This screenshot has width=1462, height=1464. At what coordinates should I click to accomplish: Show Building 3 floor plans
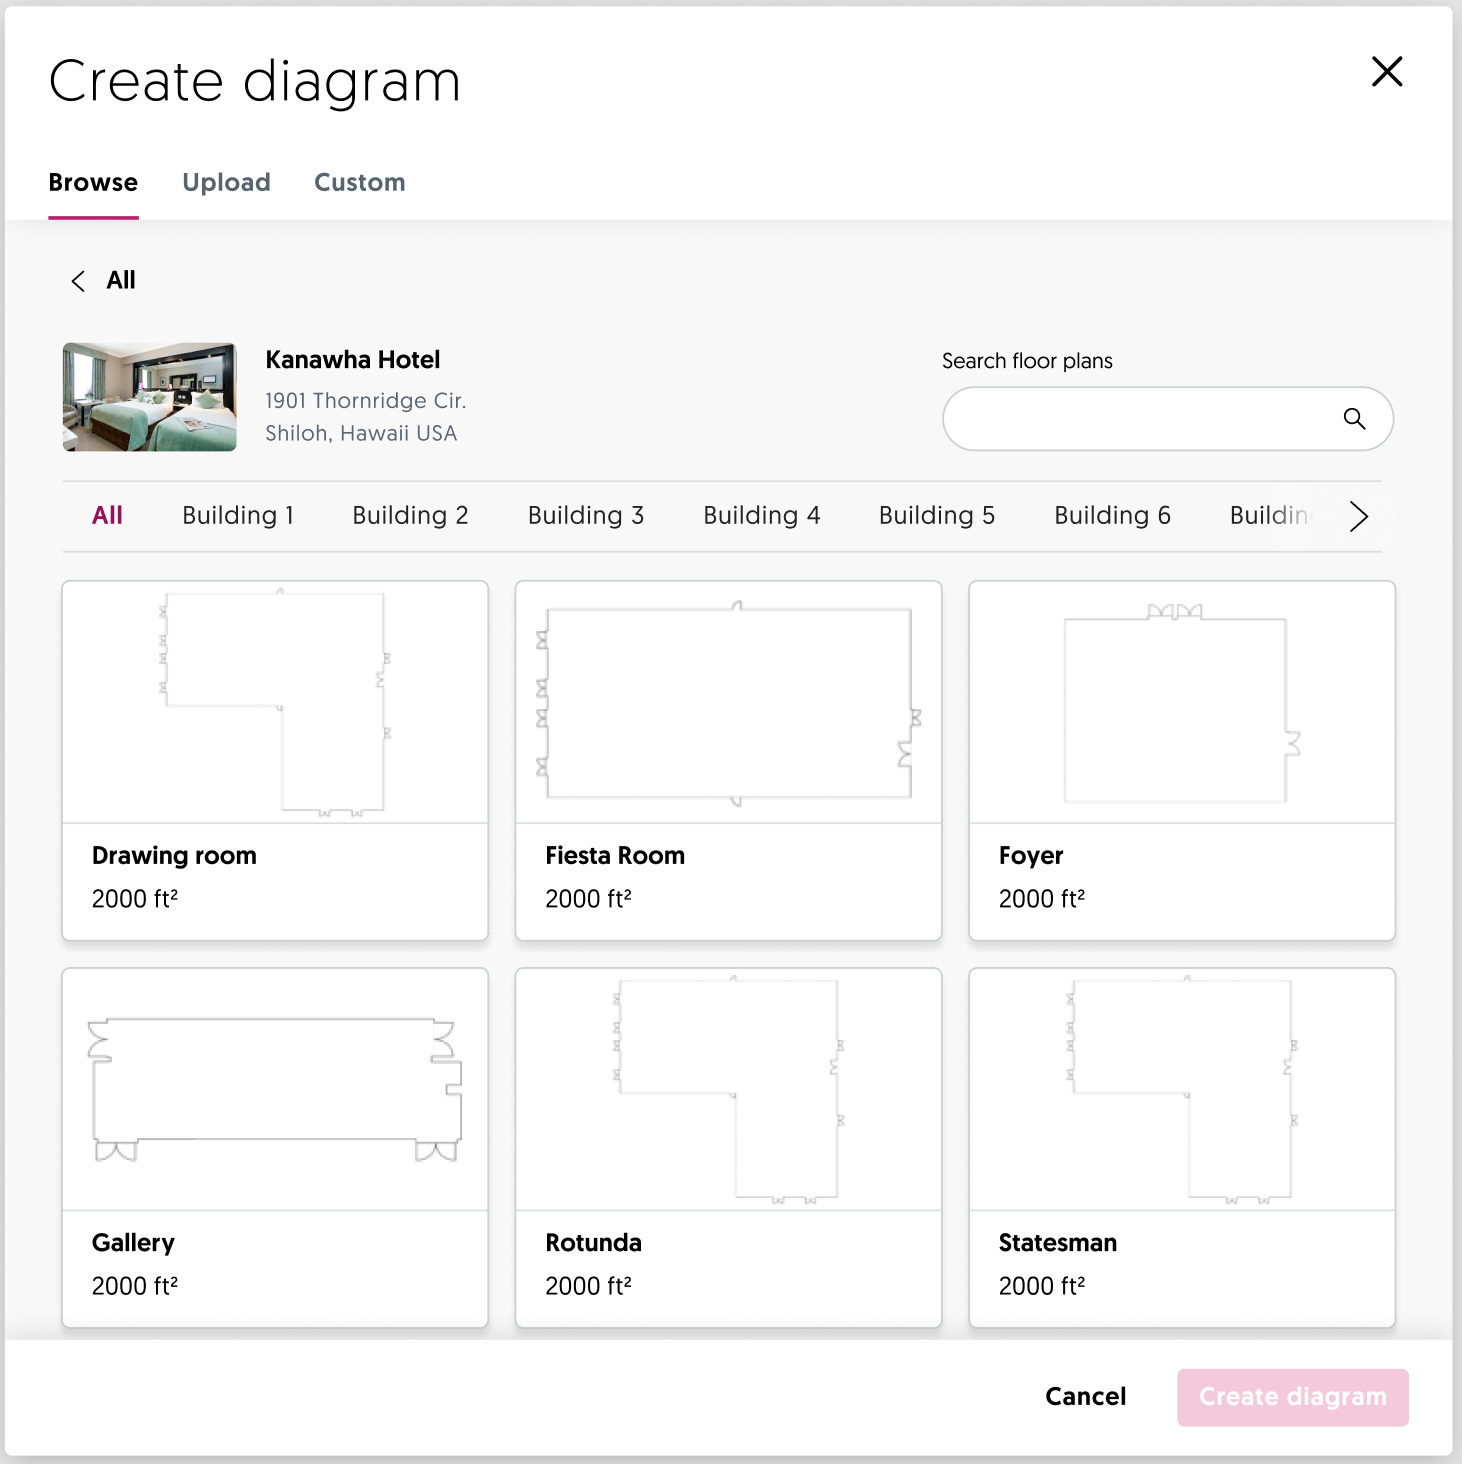tap(585, 515)
